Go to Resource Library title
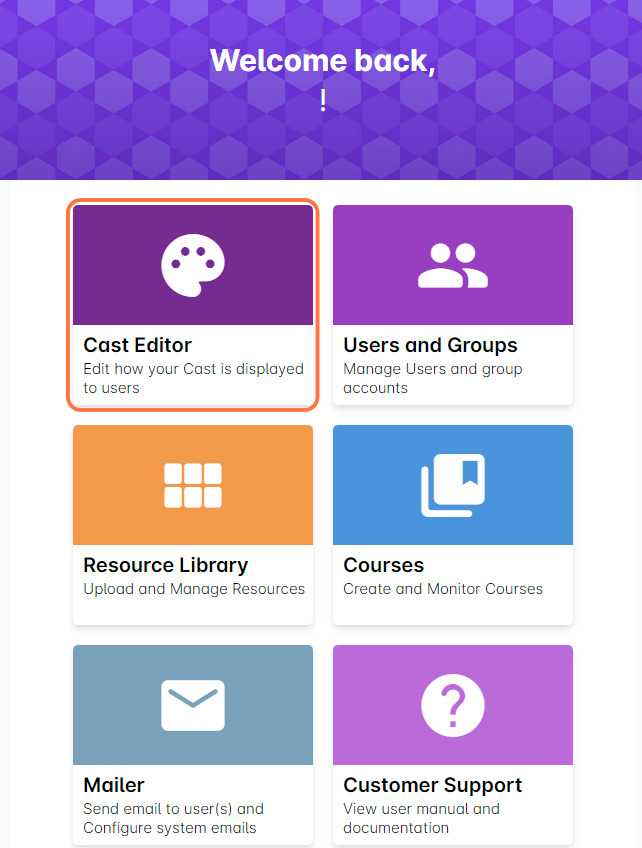The image size is (642, 848). [166, 565]
